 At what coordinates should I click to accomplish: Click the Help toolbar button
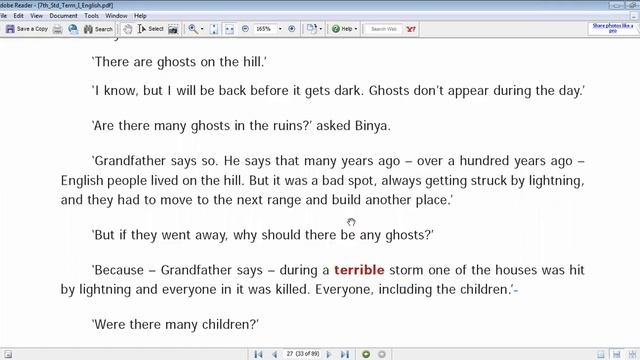342,29
